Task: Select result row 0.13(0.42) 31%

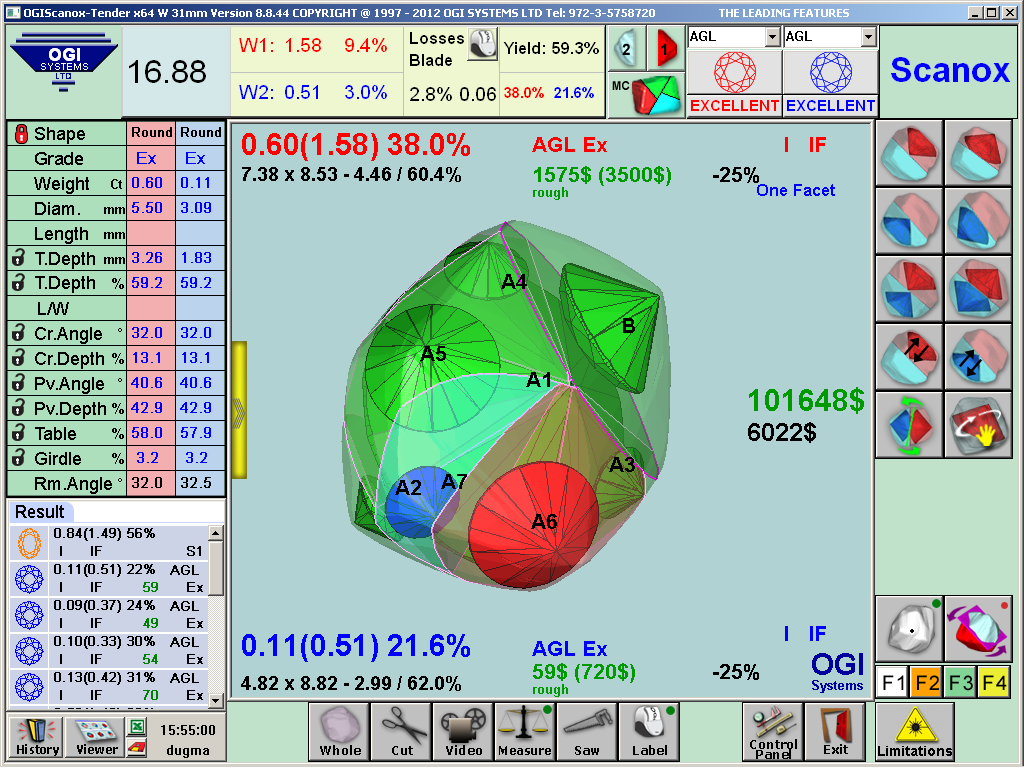Action: point(109,686)
